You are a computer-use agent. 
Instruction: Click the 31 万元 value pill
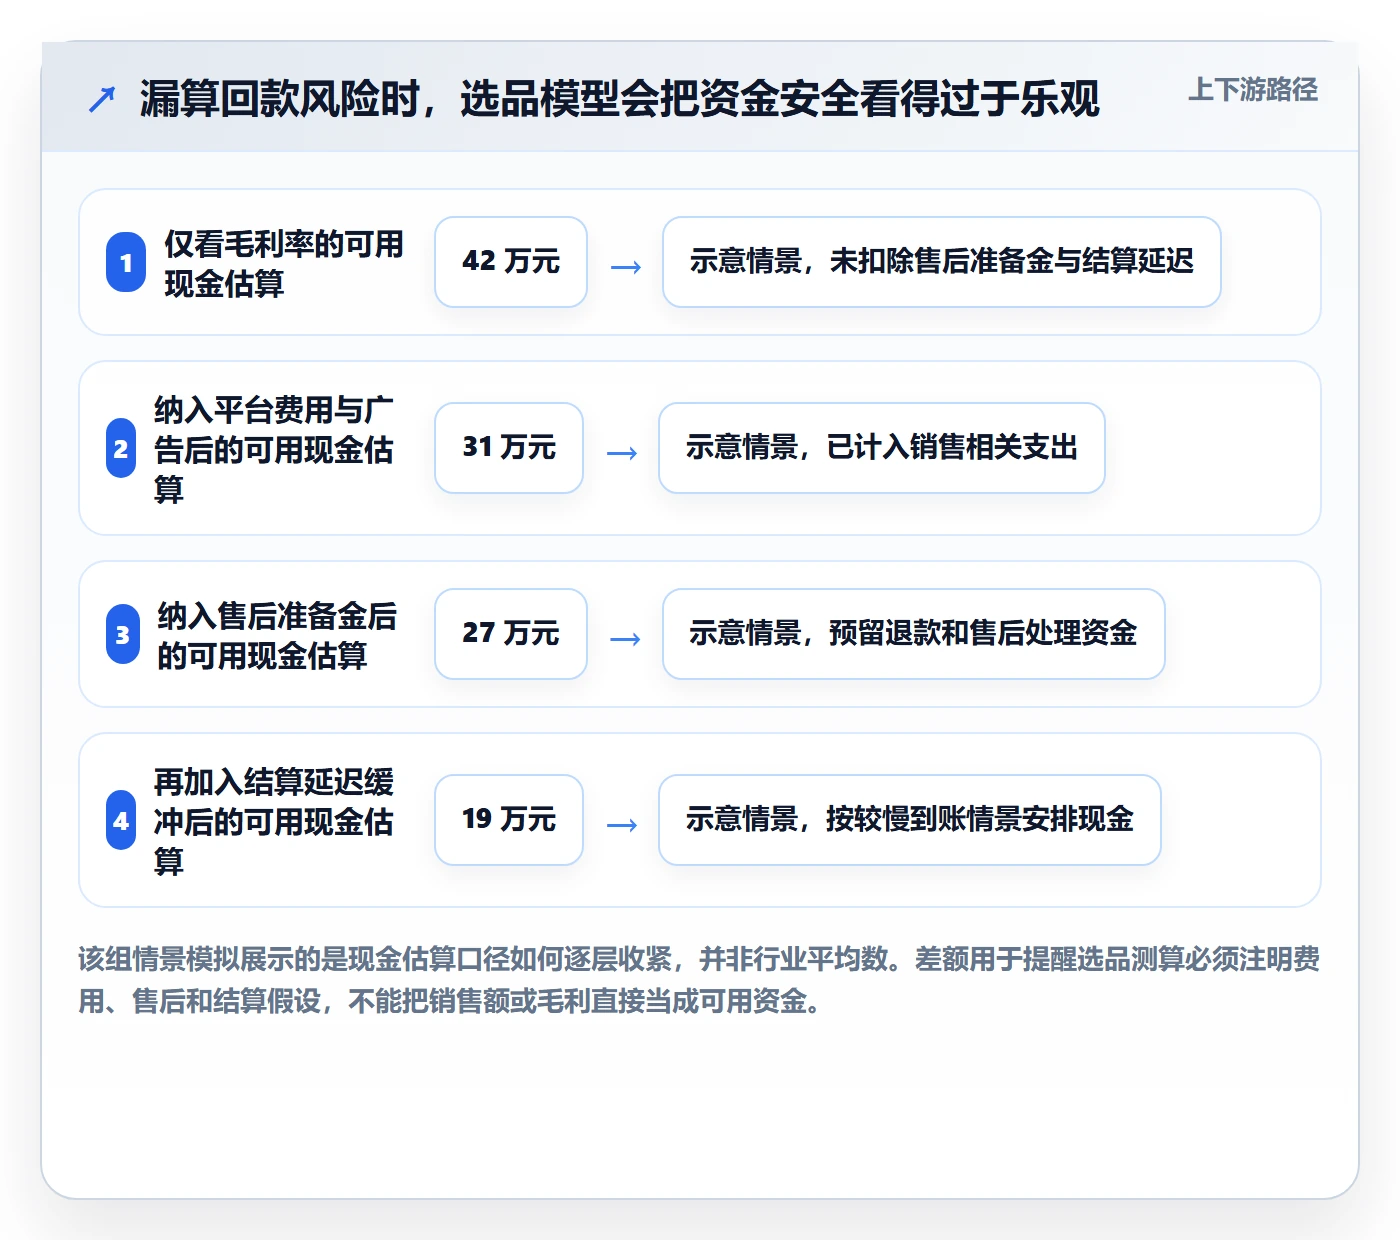[509, 448]
